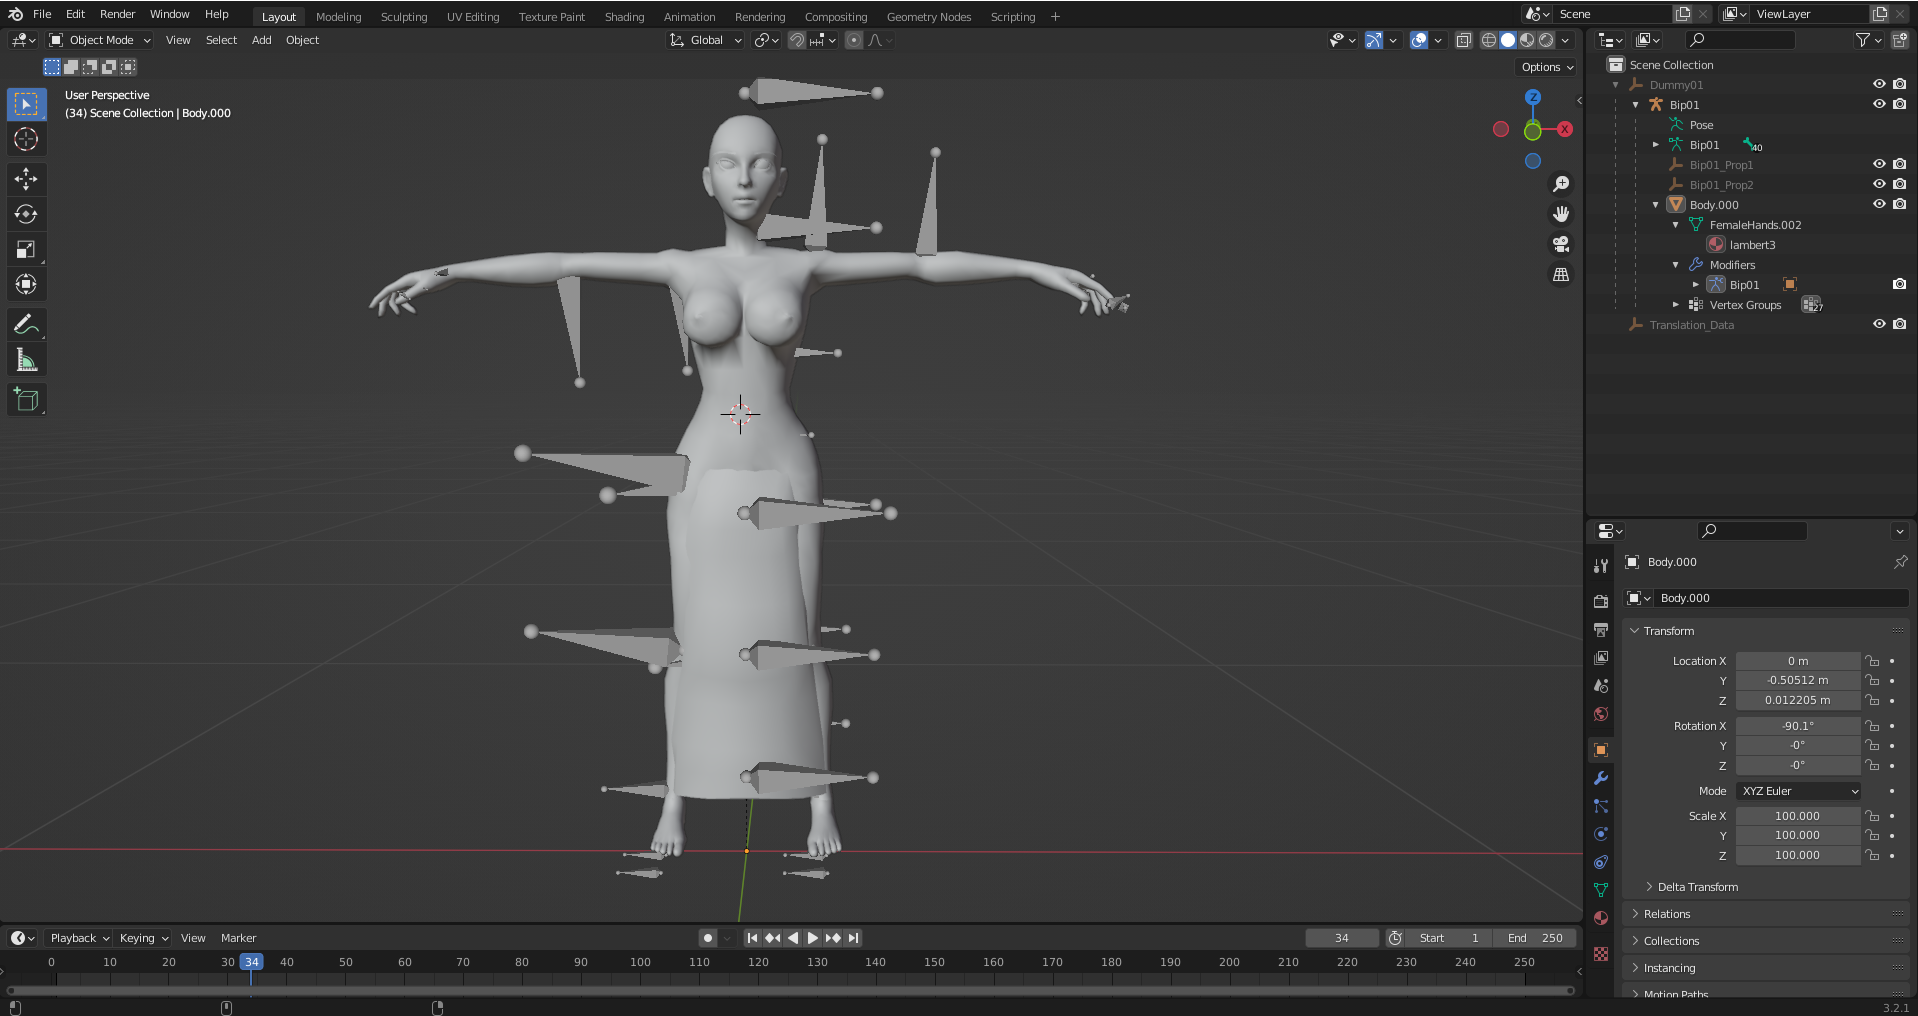This screenshot has width=1918, height=1016.
Task: Open rotation Mode XYZ Euler dropdown
Action: coord(1799,791)
